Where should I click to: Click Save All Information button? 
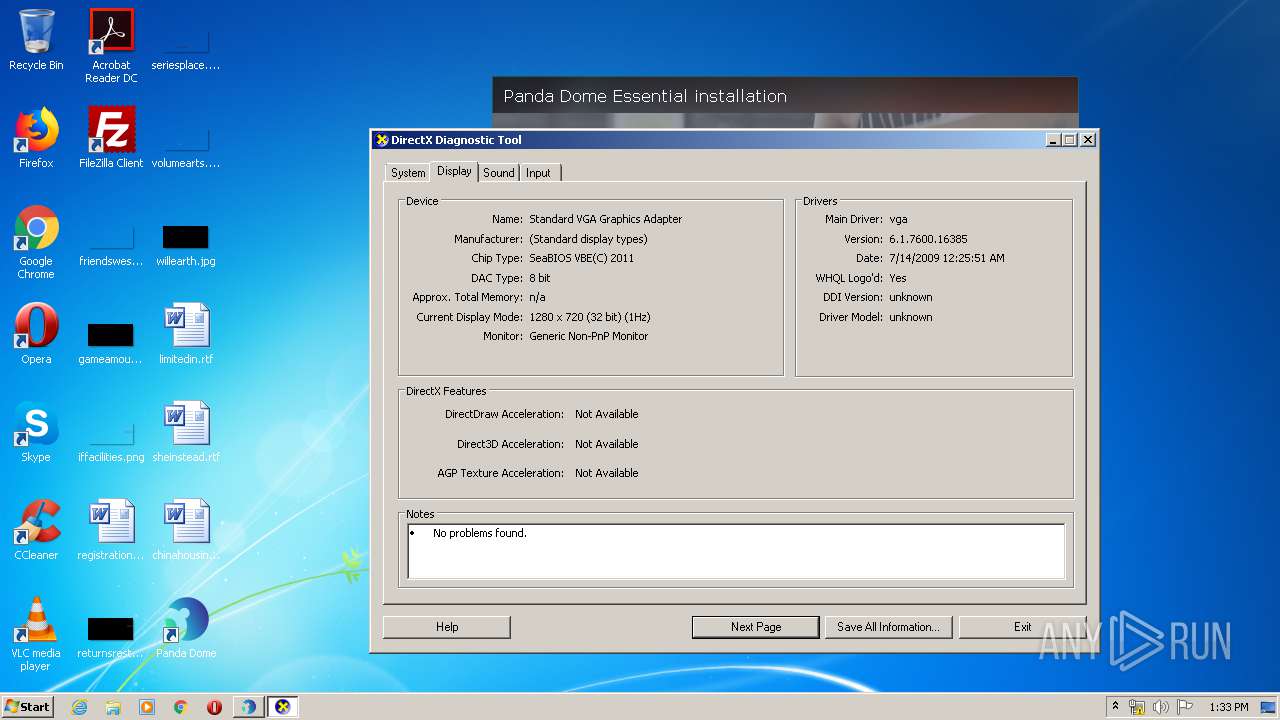[x=888, y=627]
